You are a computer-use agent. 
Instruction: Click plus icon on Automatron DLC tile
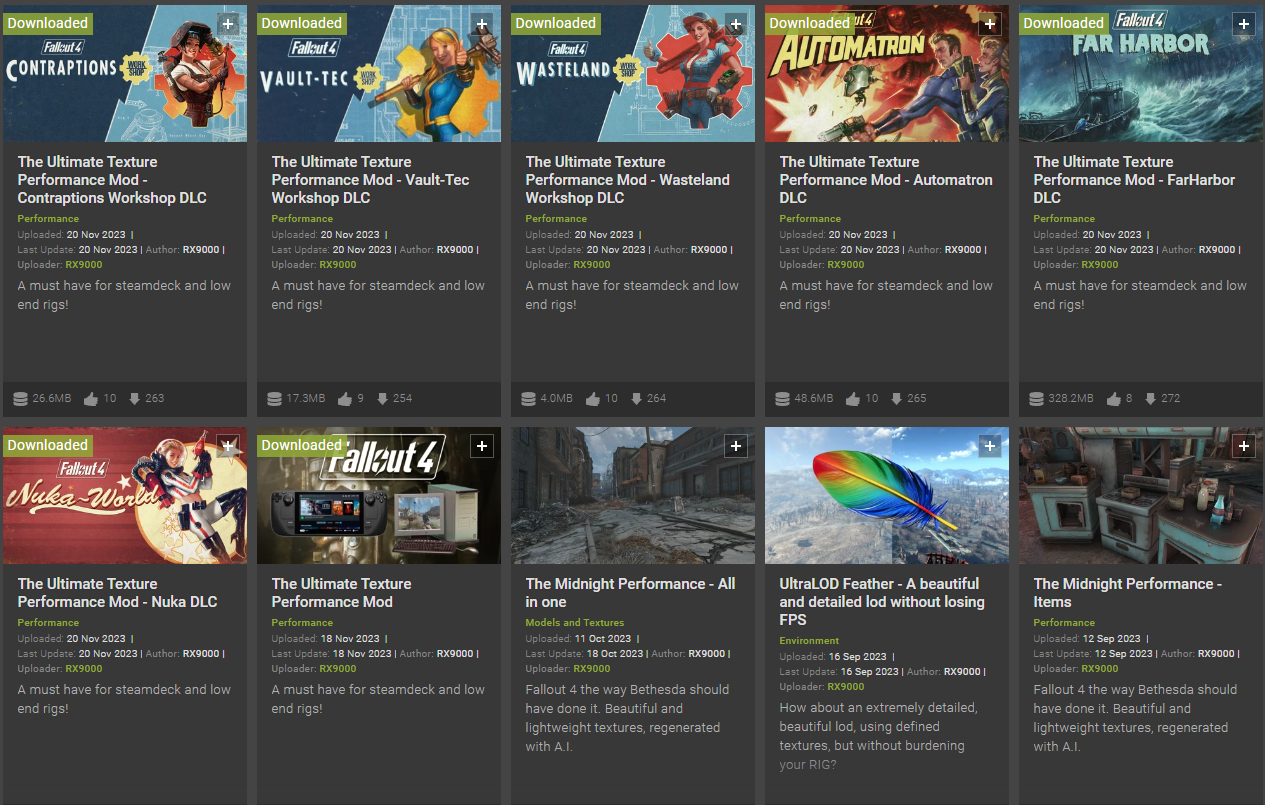[x=990, y=23]
